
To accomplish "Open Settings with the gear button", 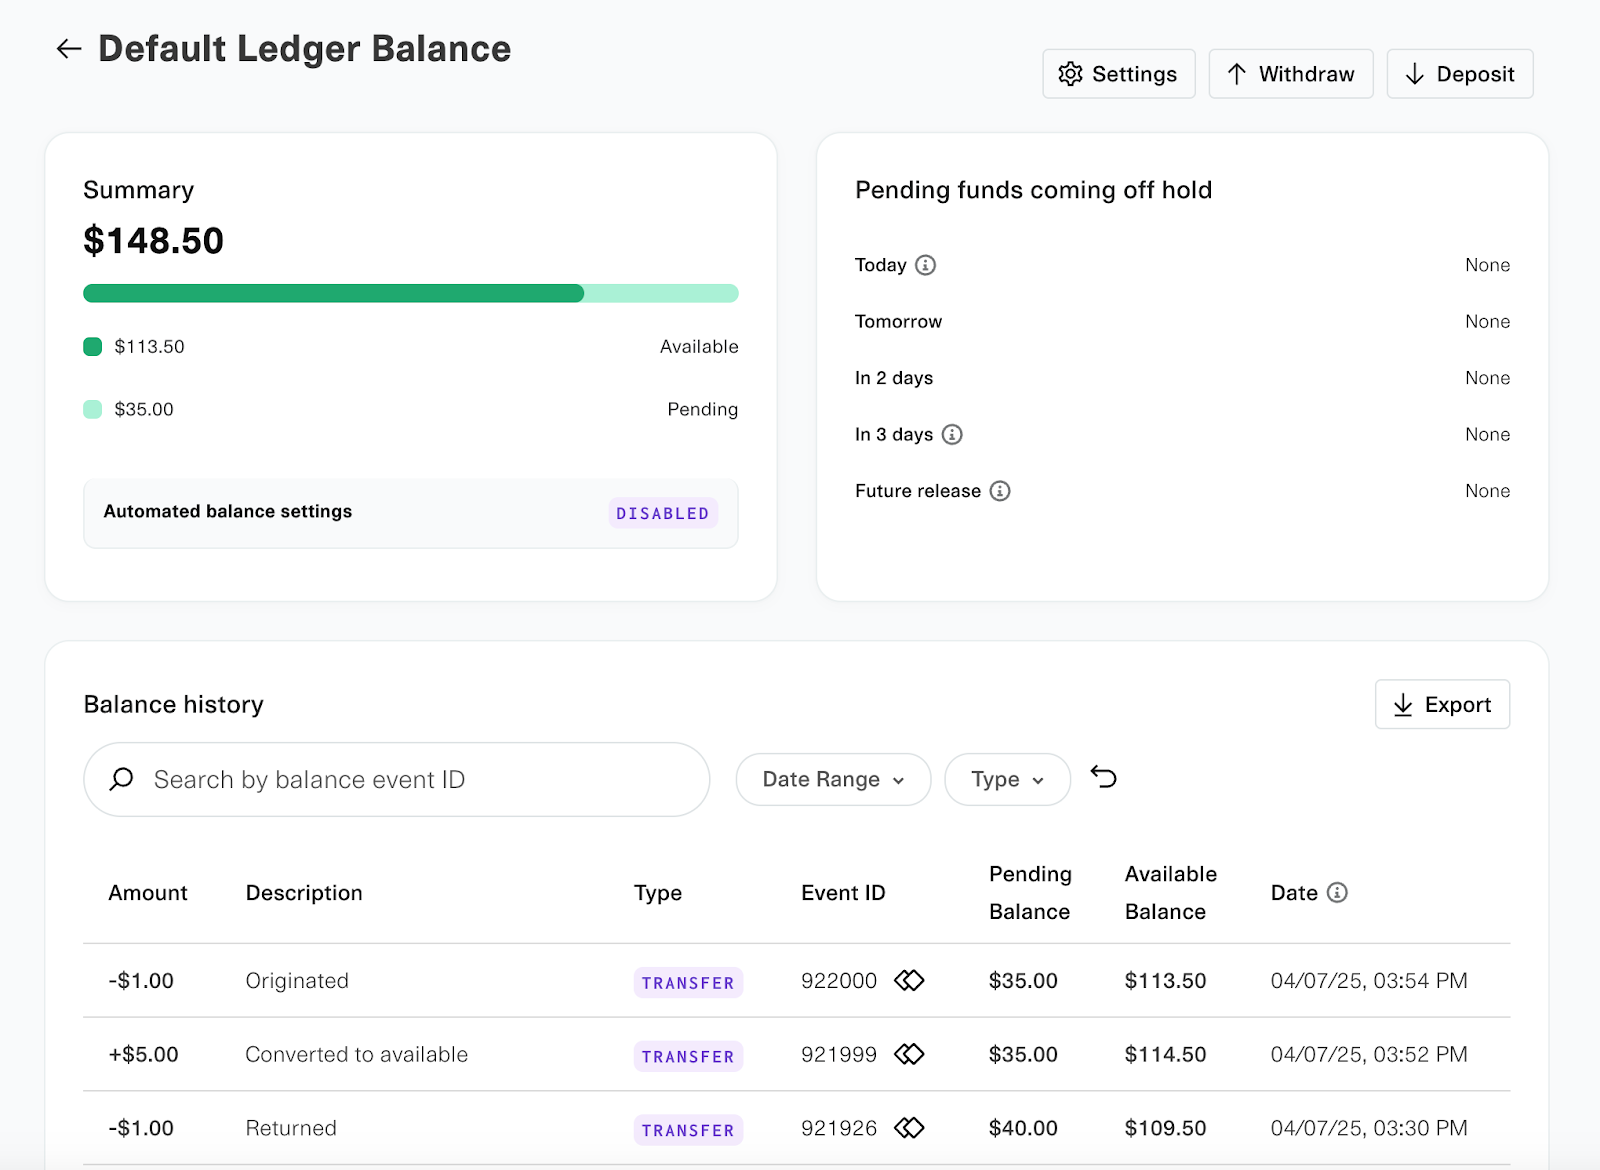I will [1118, 74].
